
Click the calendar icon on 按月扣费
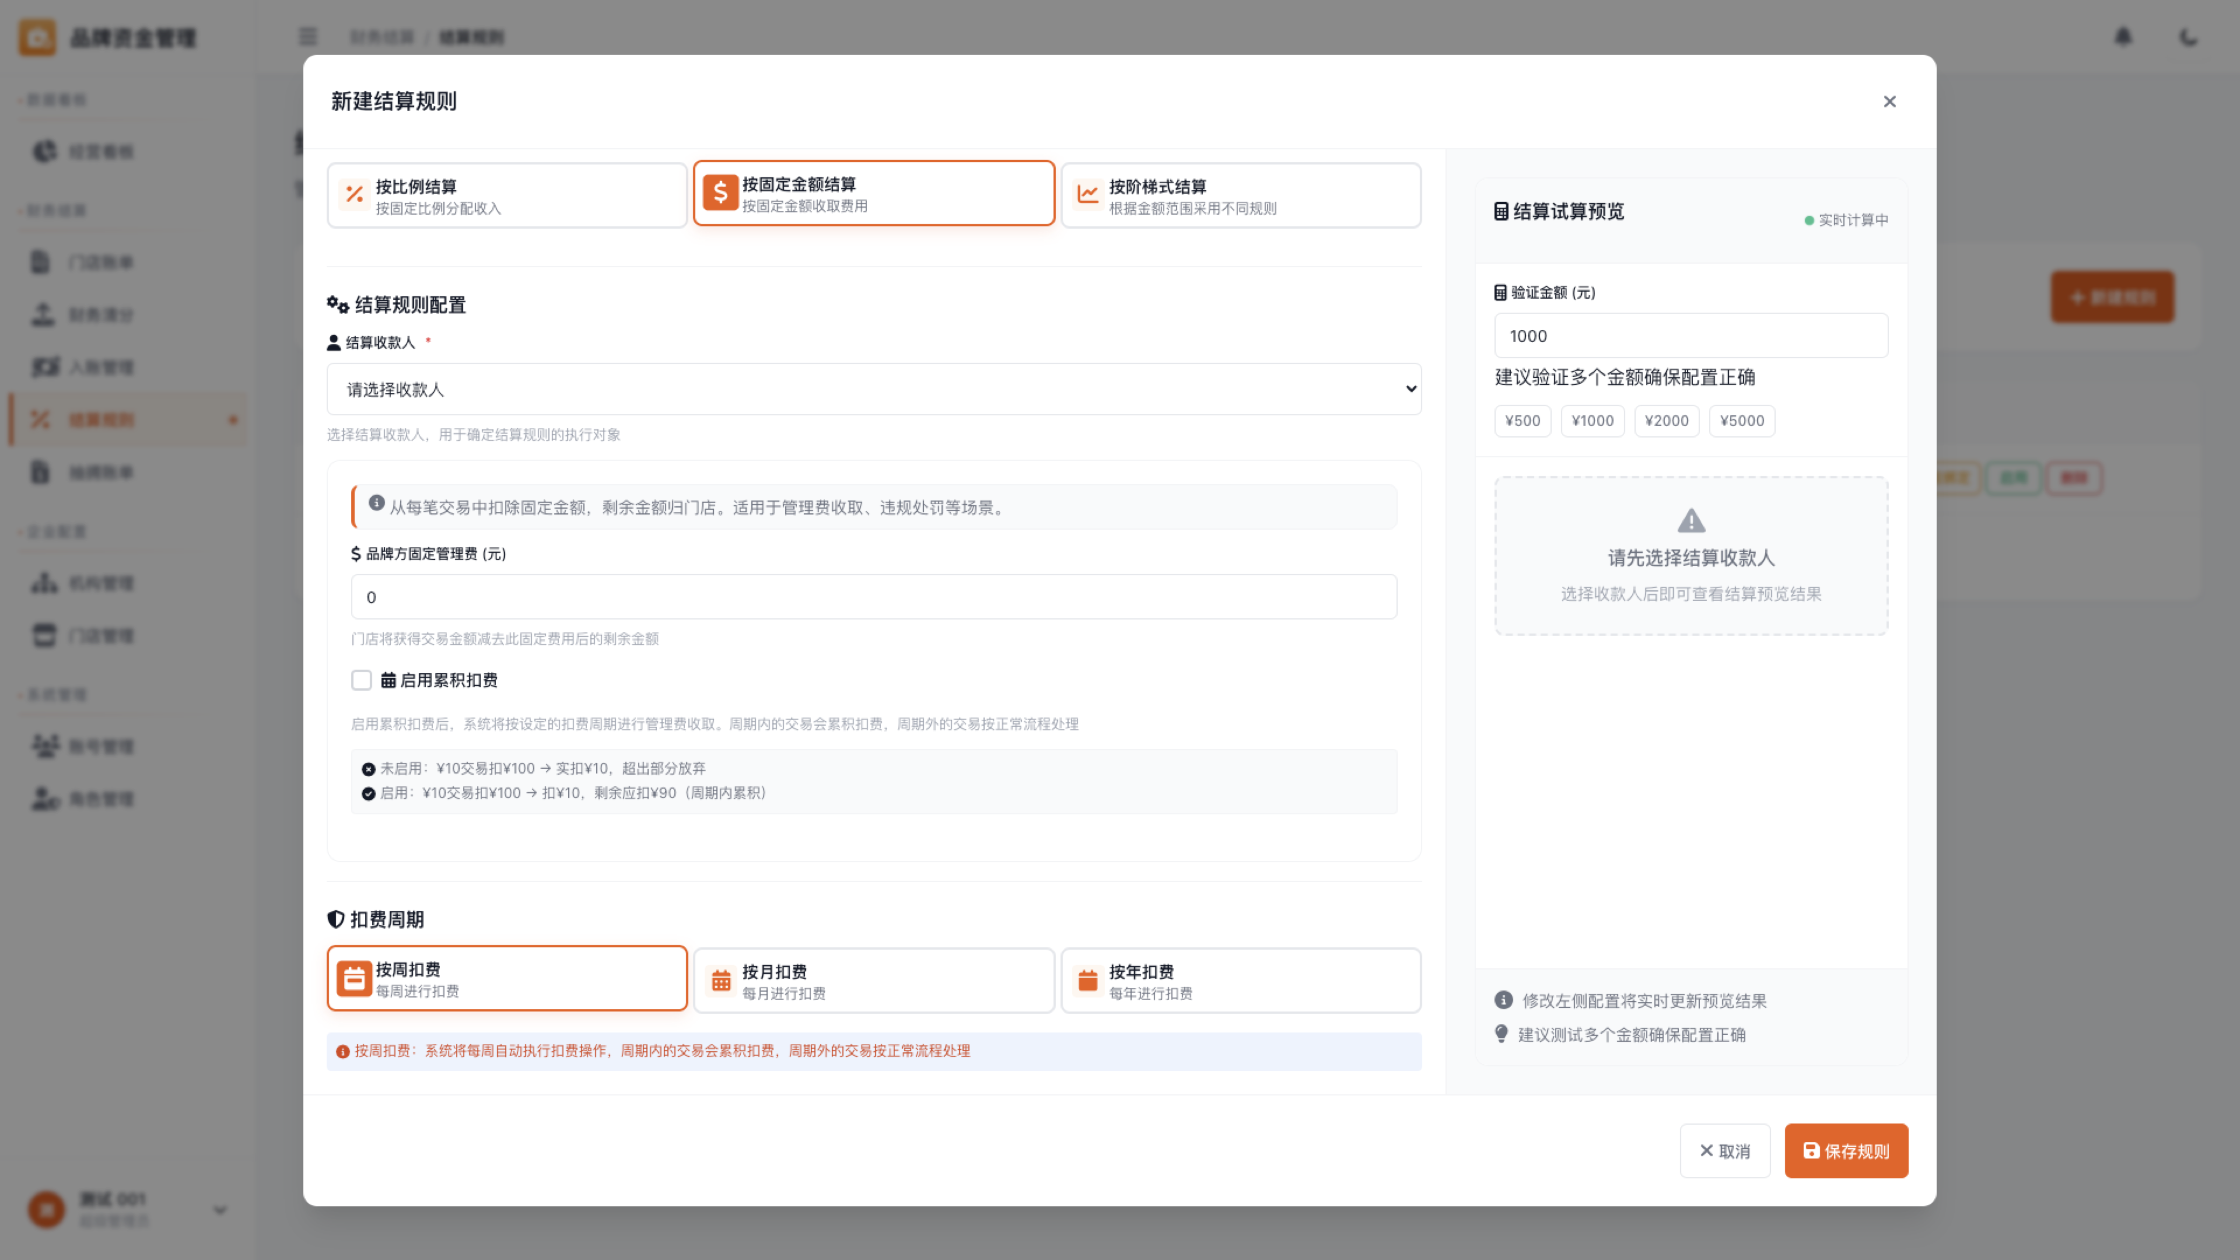click(721, 981)
